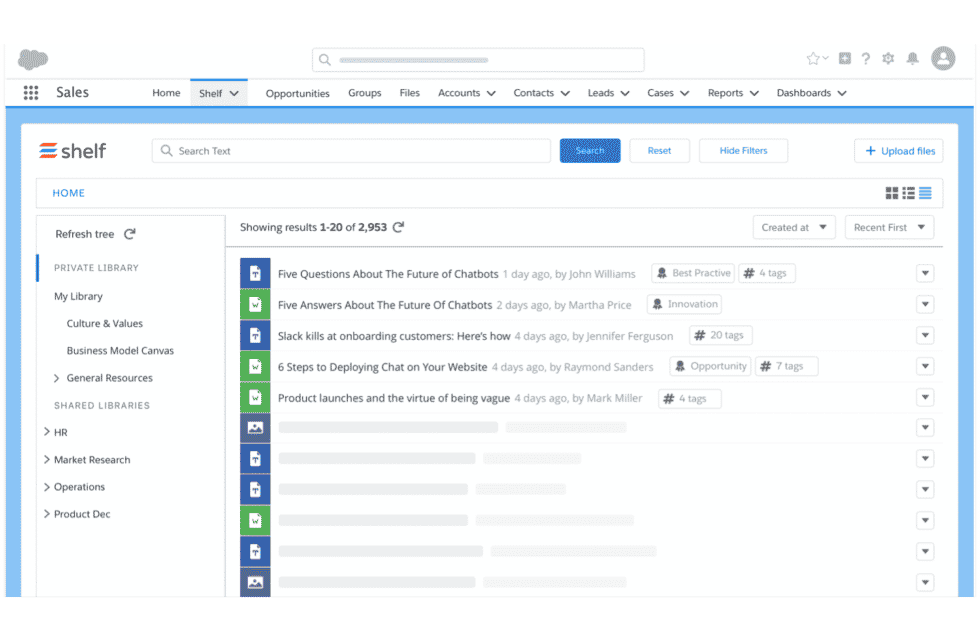Open the Created at sort dropdown
Screen dimensions: 980x627
(x=794, y=227)
